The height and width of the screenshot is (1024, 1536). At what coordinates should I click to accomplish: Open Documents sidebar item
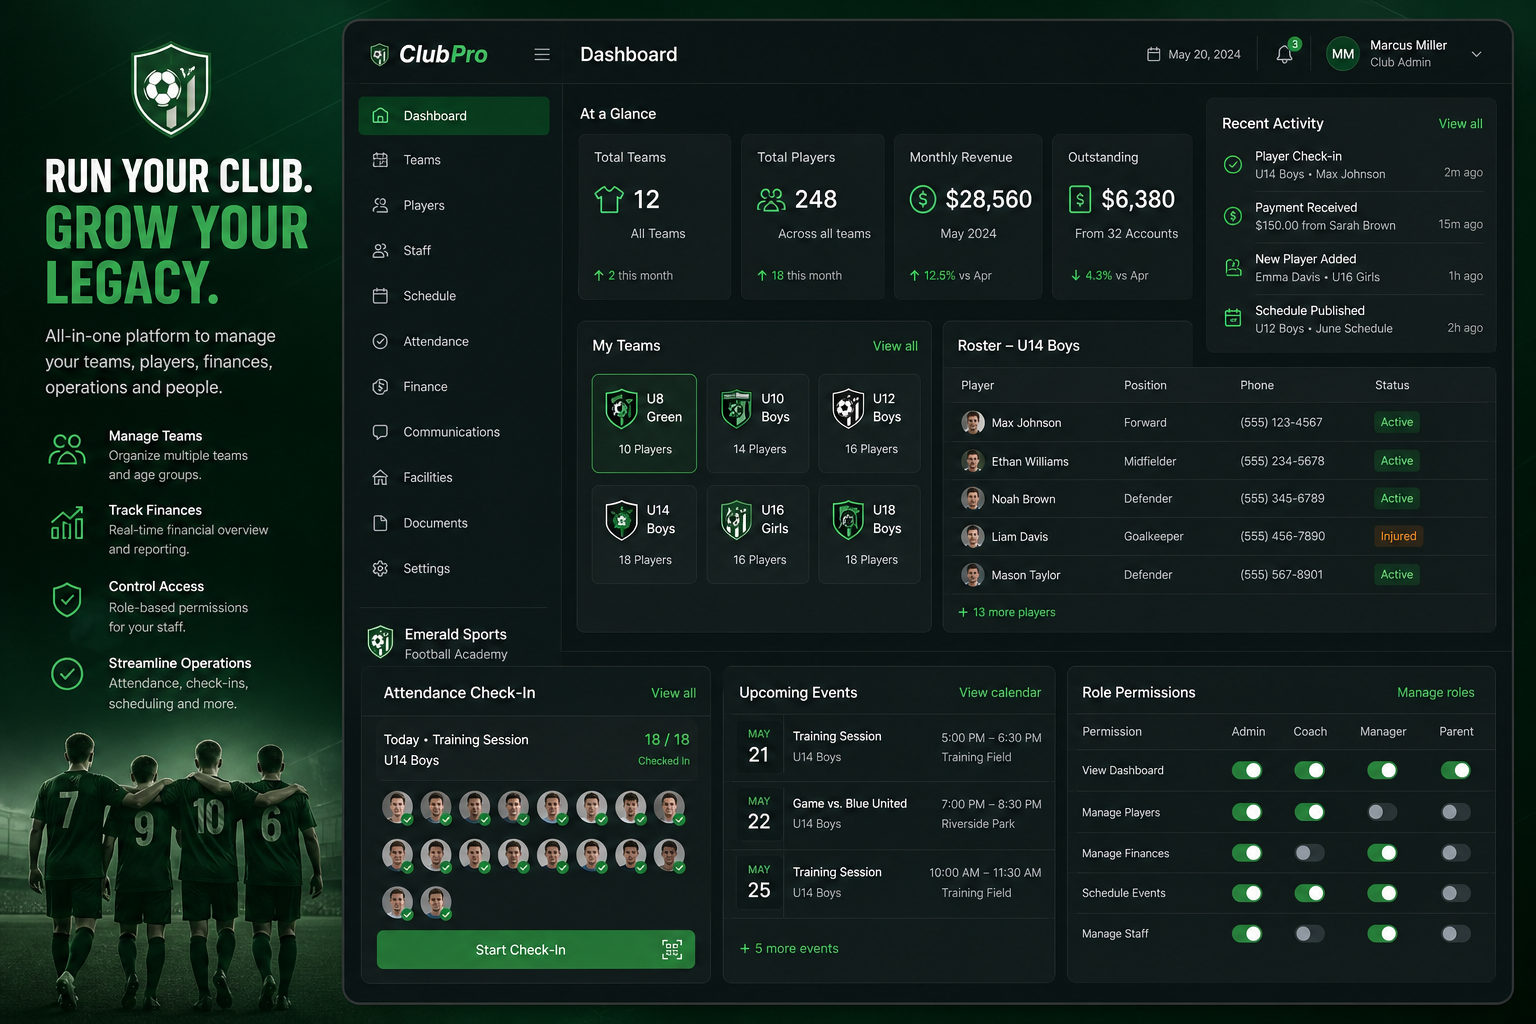point(454,523)
